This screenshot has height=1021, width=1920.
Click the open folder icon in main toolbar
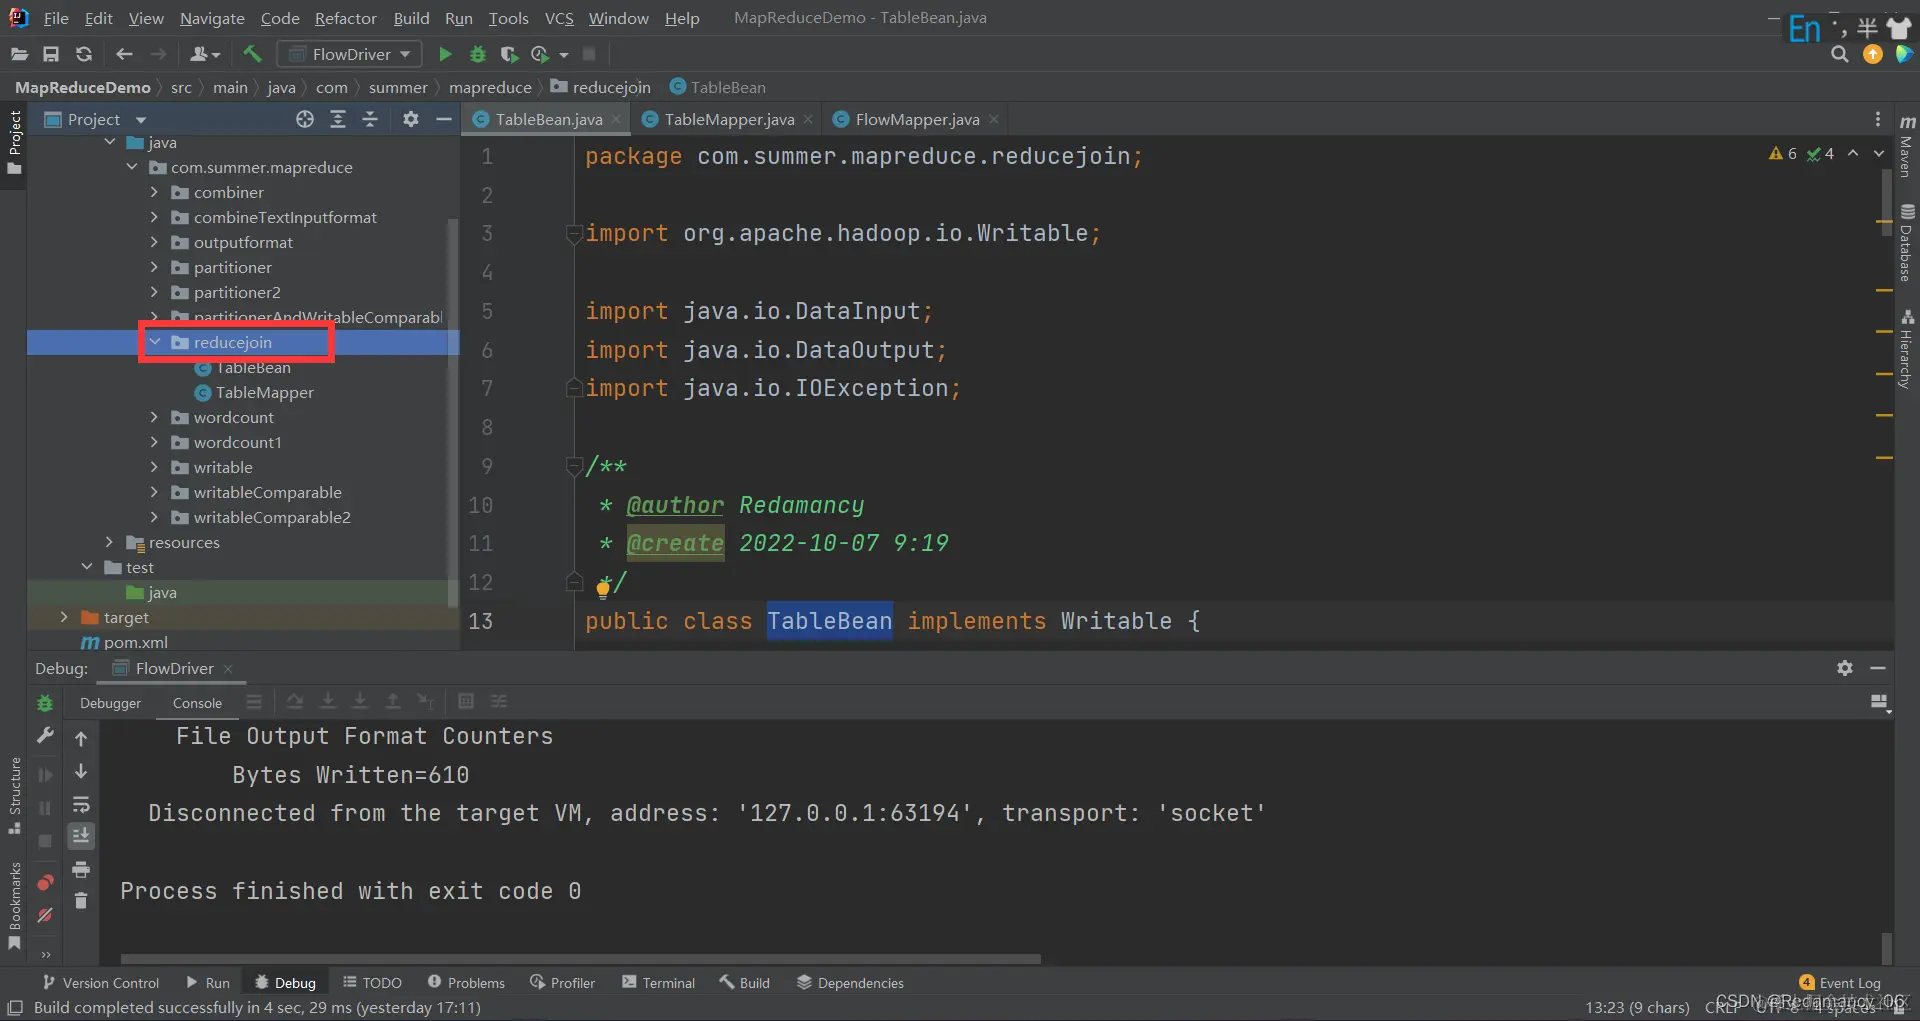coord(19,54)
